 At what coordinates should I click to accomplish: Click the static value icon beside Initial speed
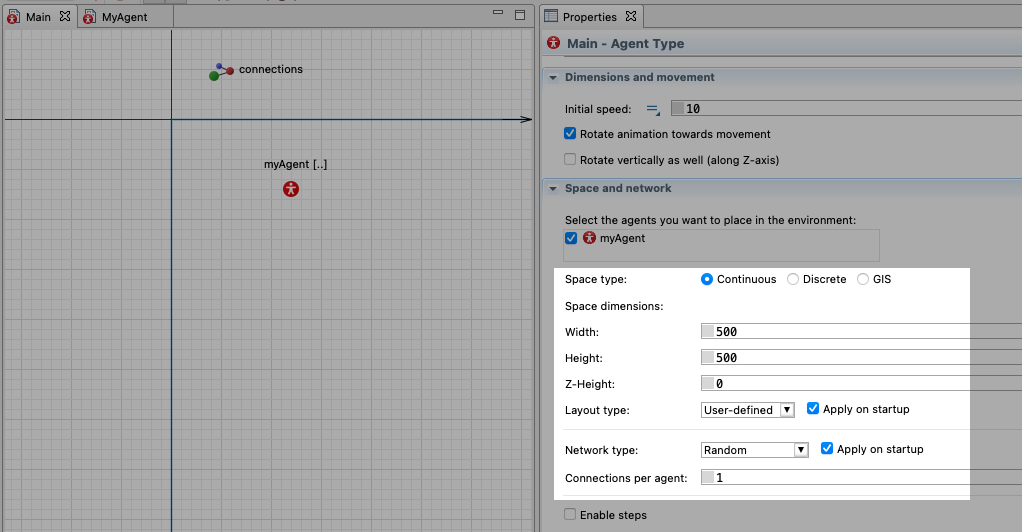pos(652,109)
